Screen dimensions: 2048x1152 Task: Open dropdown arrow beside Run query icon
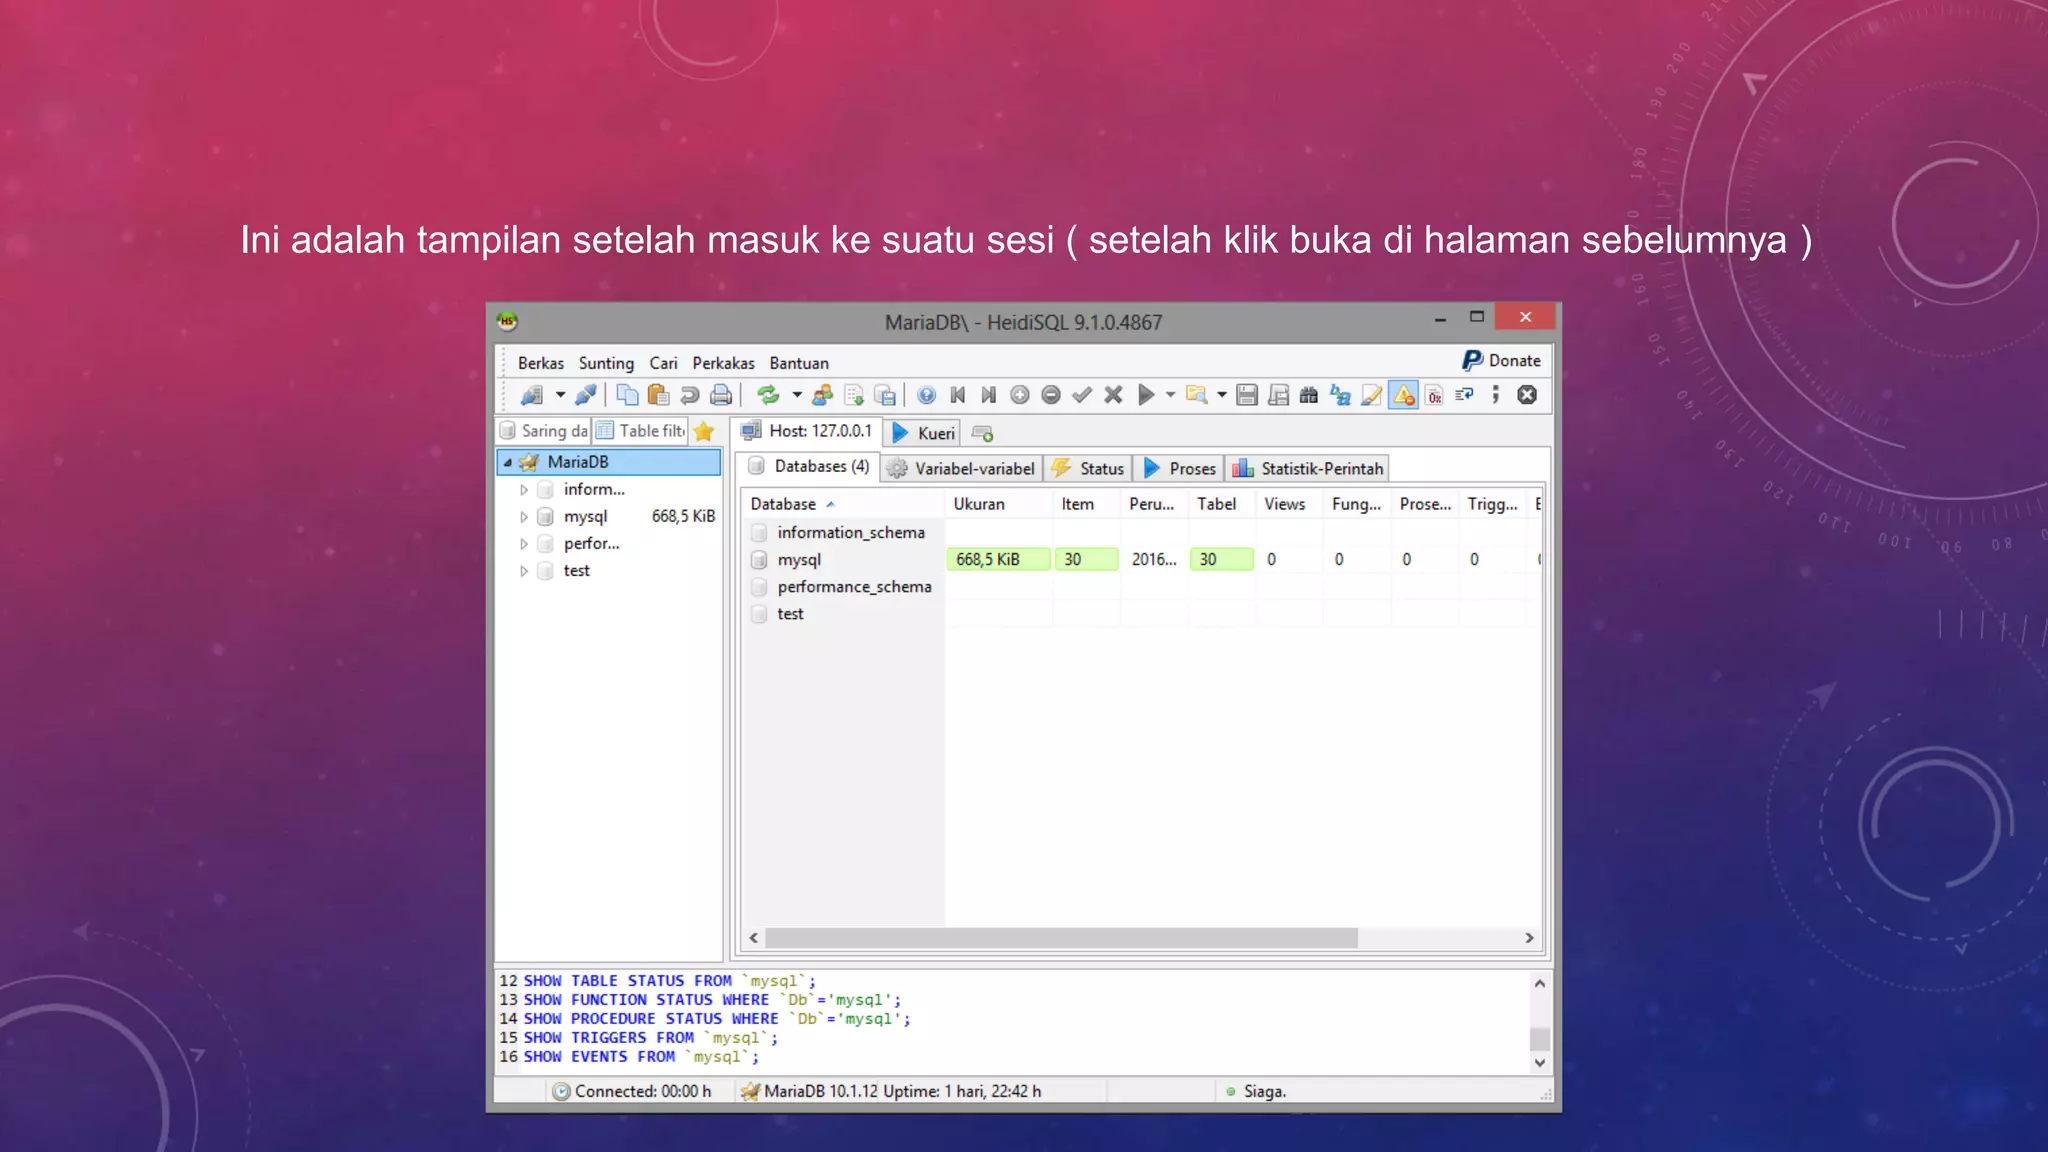1170,395
